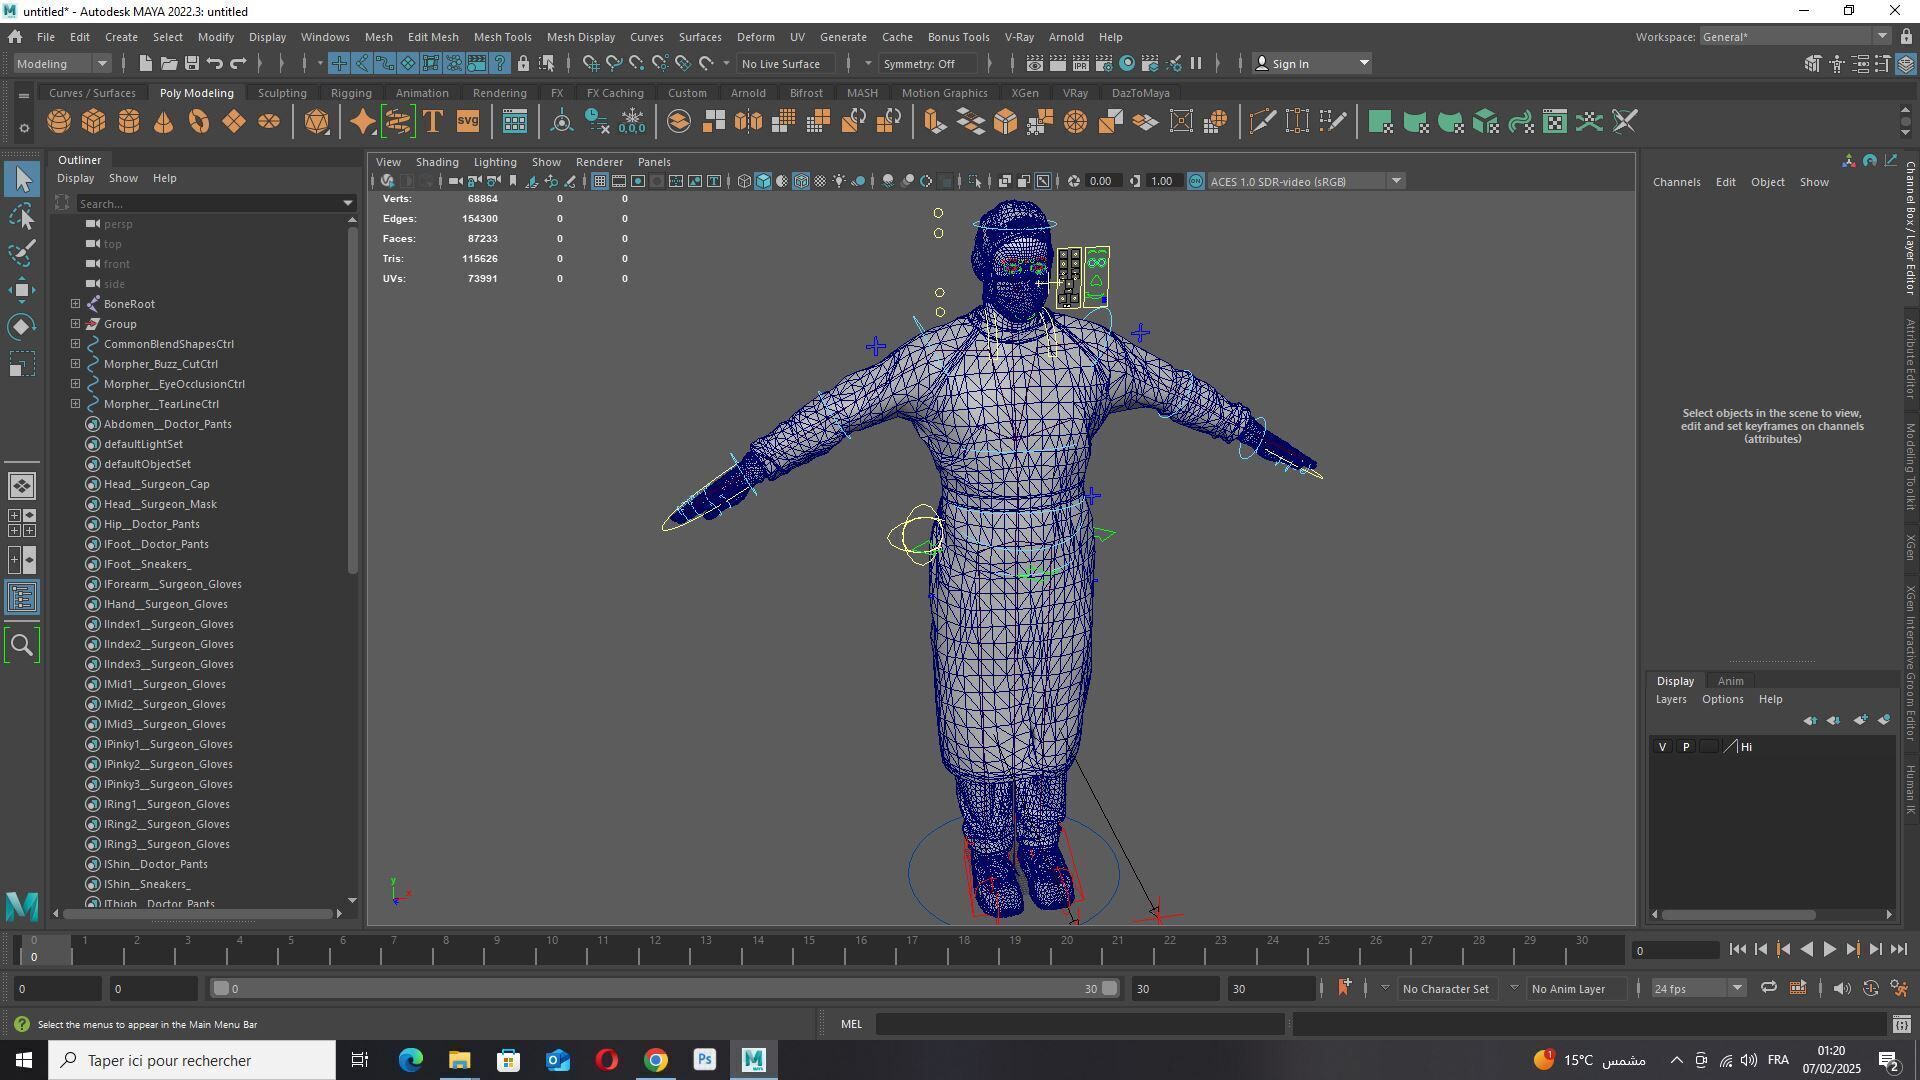1920x1080 pixels.
Task: Open Photoshop from the Windows taskbar
Action: tap(705, 1060)
